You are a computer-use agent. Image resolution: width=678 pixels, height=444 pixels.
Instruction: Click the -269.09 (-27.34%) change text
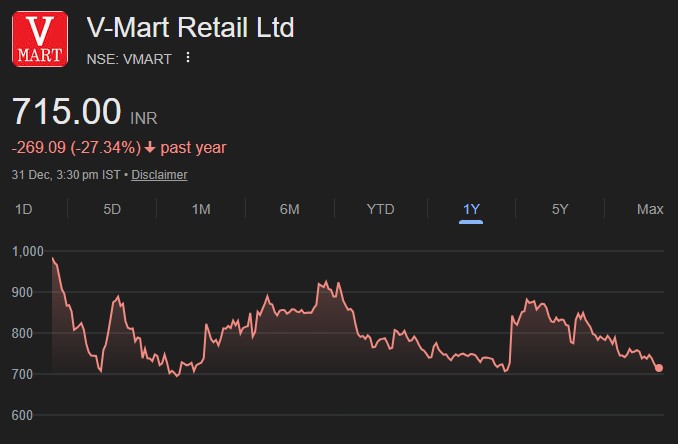(x=75, y=148)
